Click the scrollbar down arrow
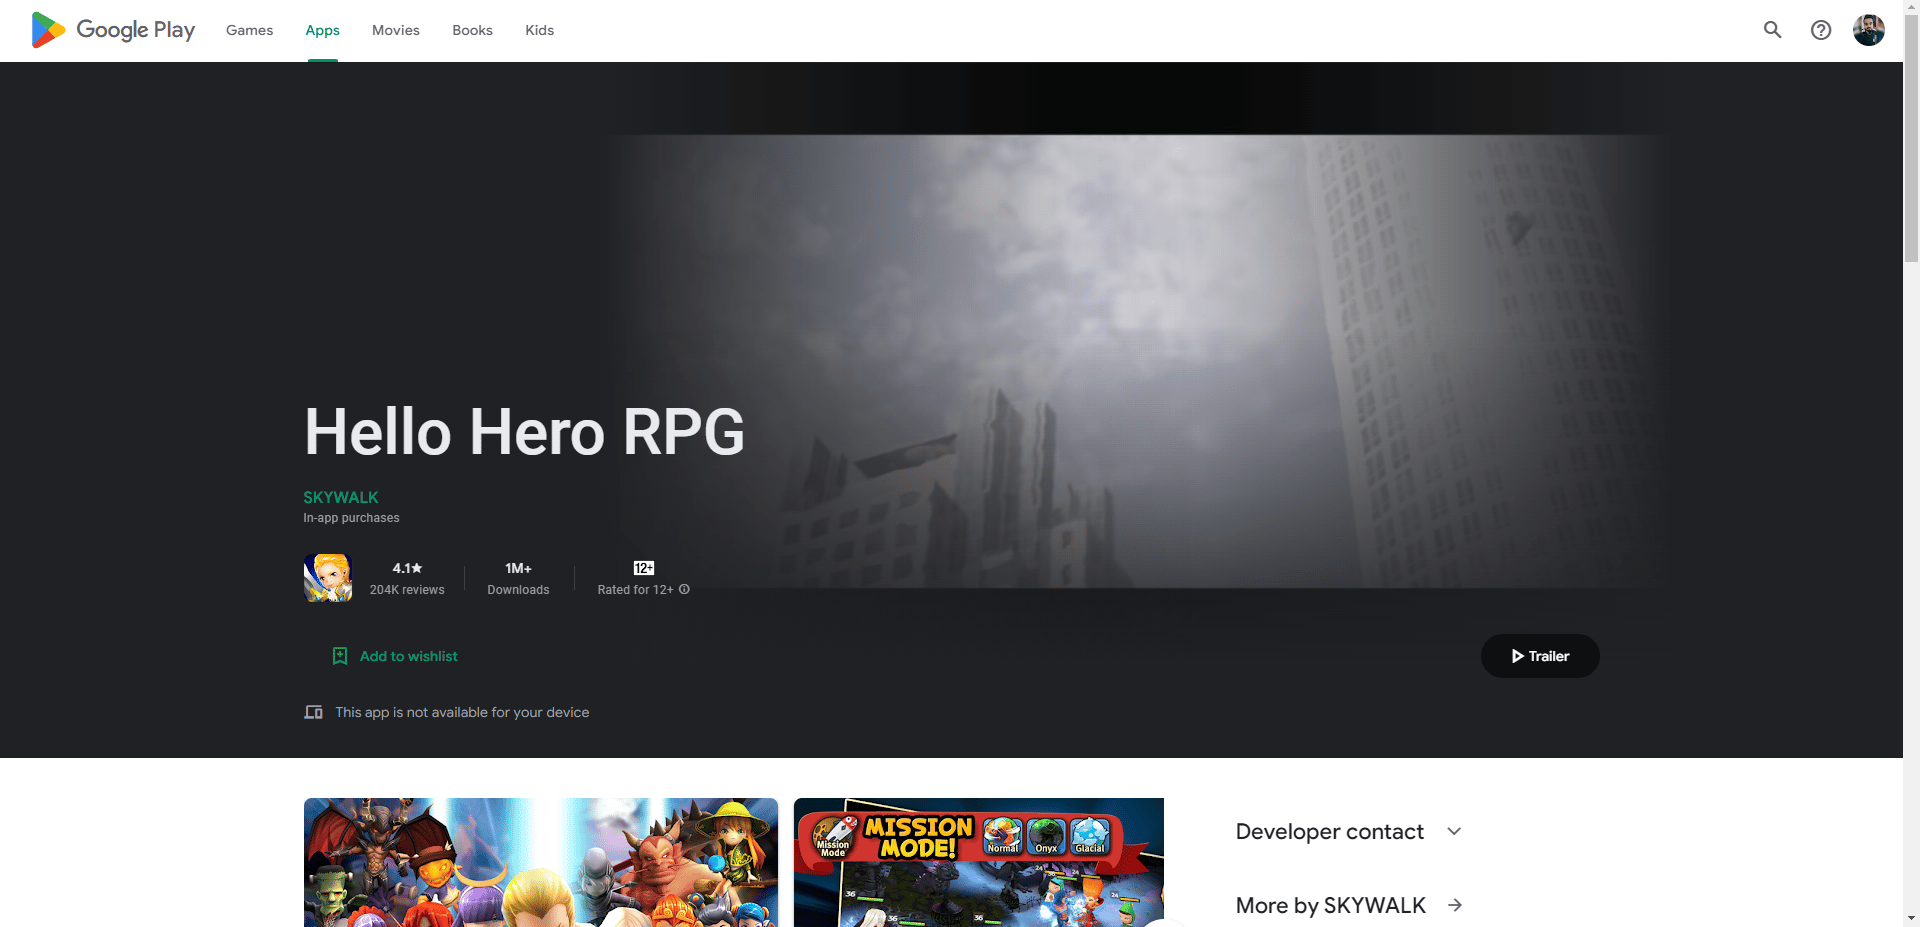Viewport: 1920px width, 927px height. 1911,918
